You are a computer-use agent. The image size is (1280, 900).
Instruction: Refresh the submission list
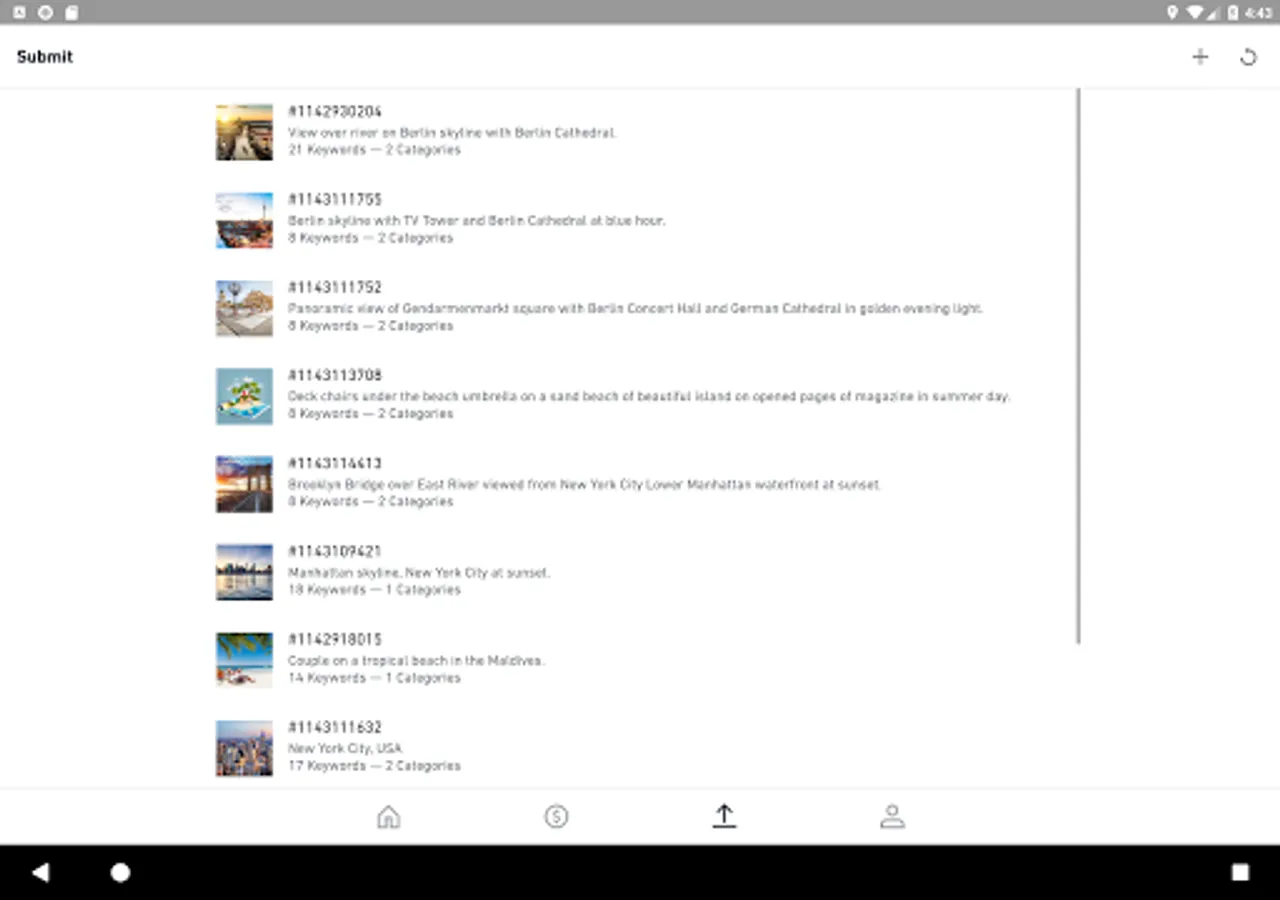pyautogui.click(x=1248, y=57)
